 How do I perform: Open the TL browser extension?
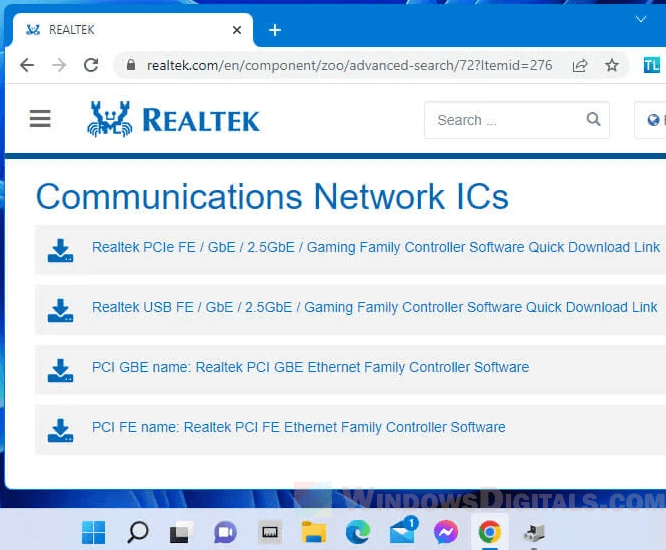point(652,65)
